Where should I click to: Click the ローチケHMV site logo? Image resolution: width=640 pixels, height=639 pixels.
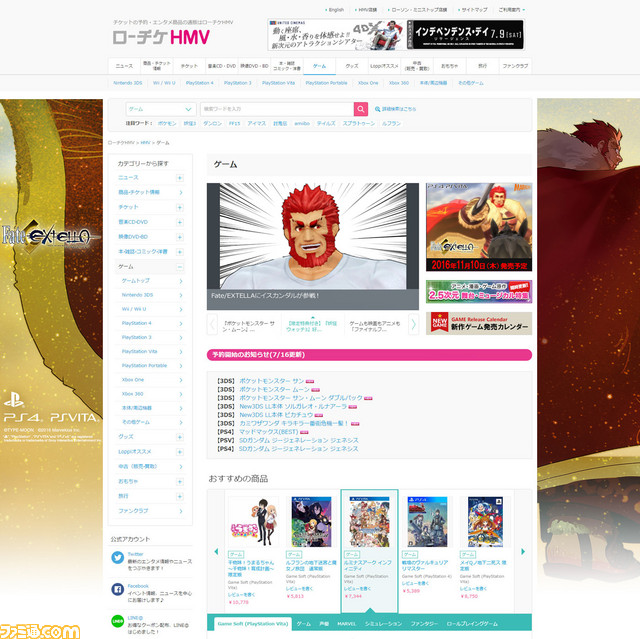click(x=161, y=37)
